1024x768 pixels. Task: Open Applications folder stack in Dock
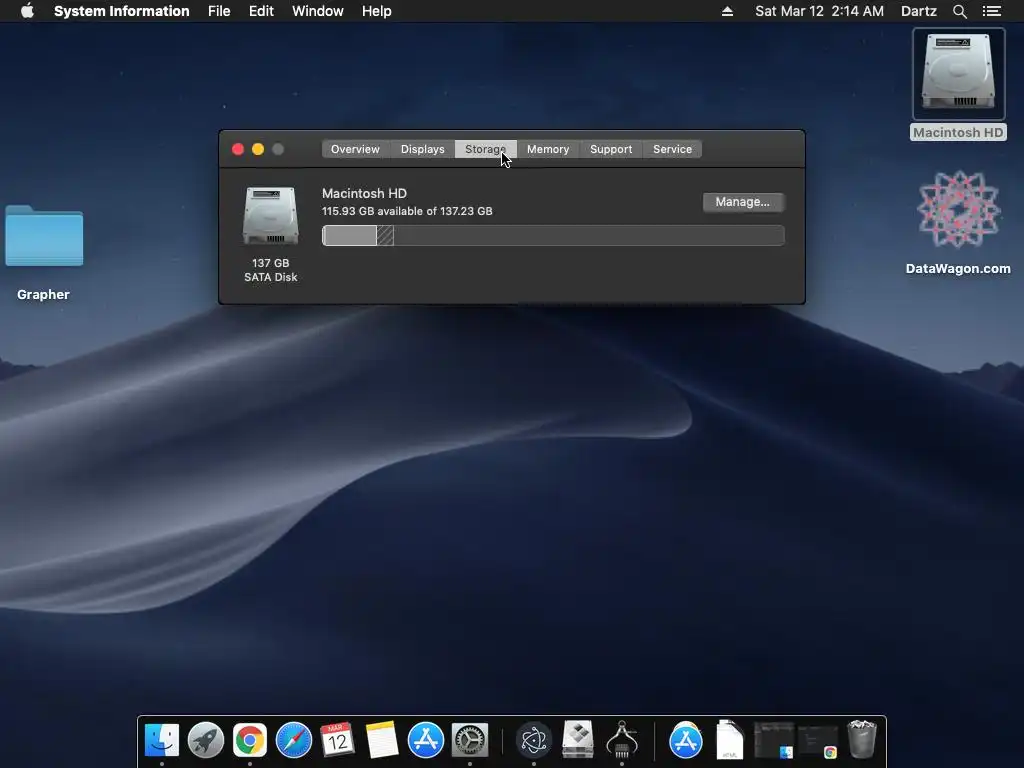tap(686, 740)
